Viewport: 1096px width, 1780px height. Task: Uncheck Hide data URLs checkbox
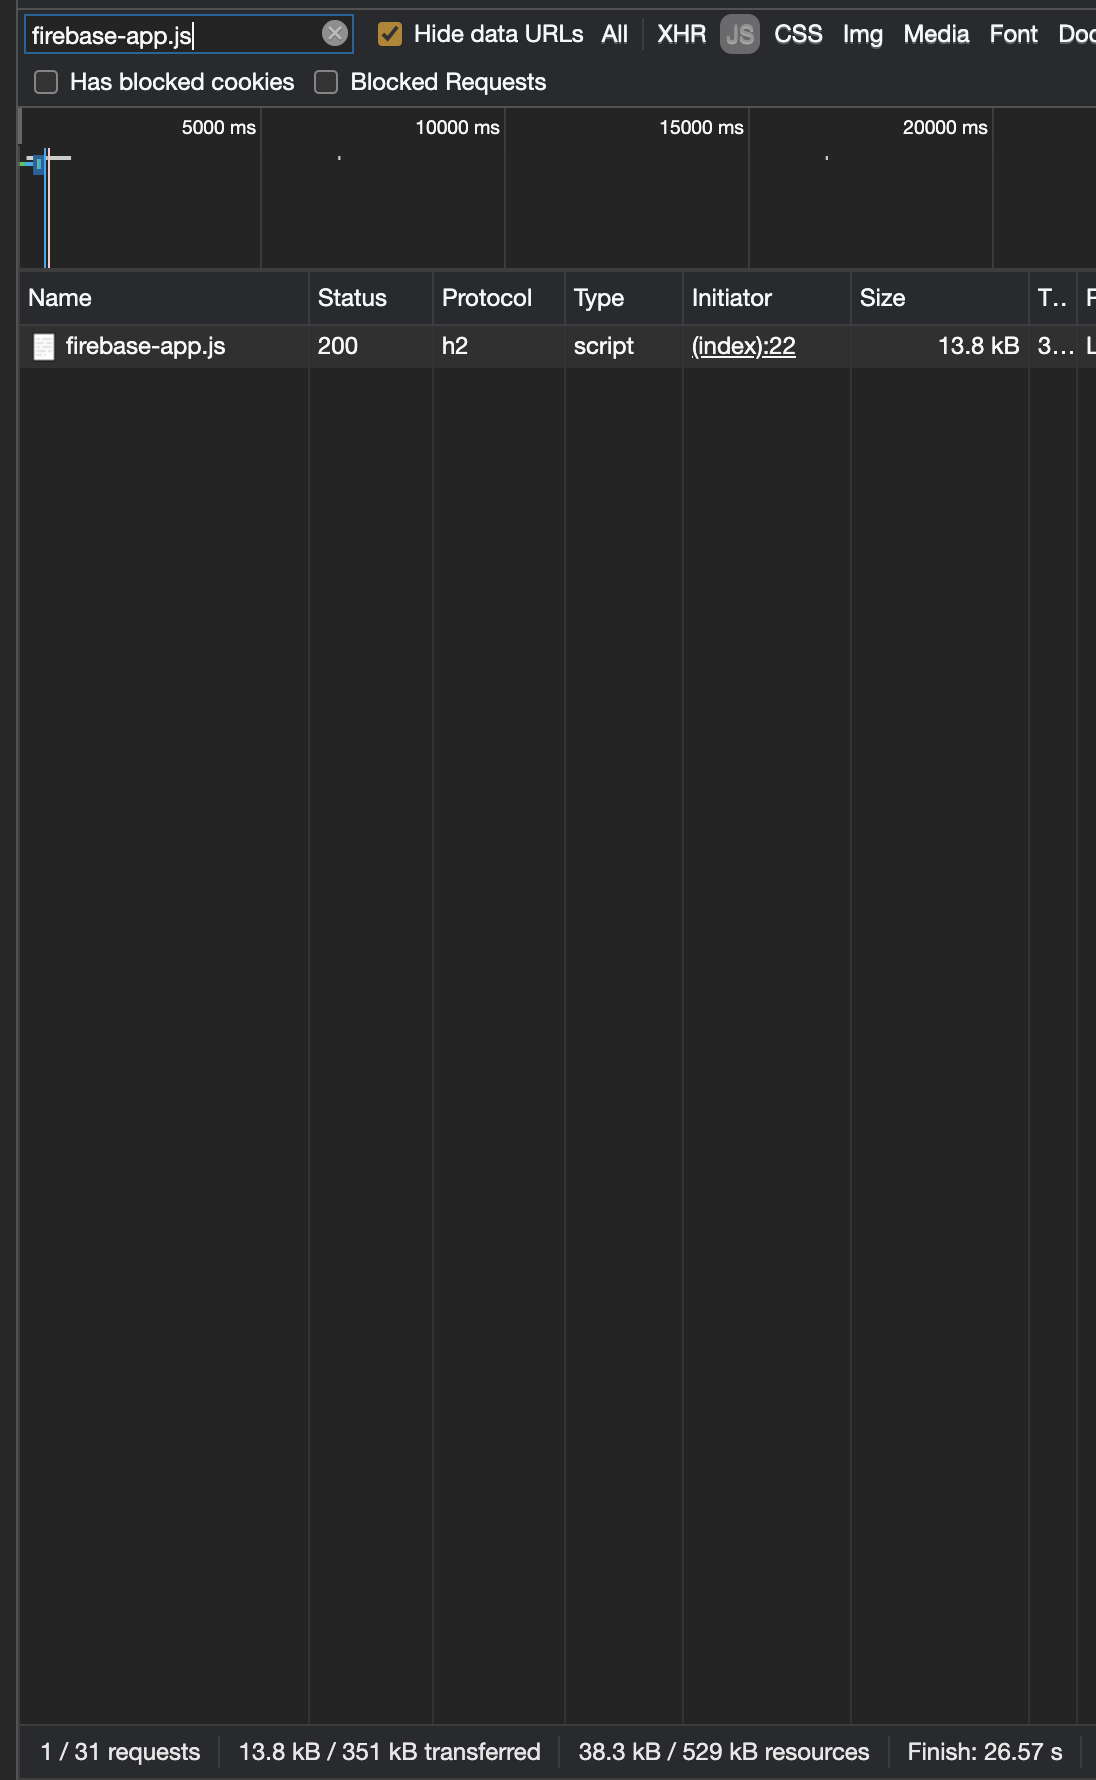click(x=390, y=34)
